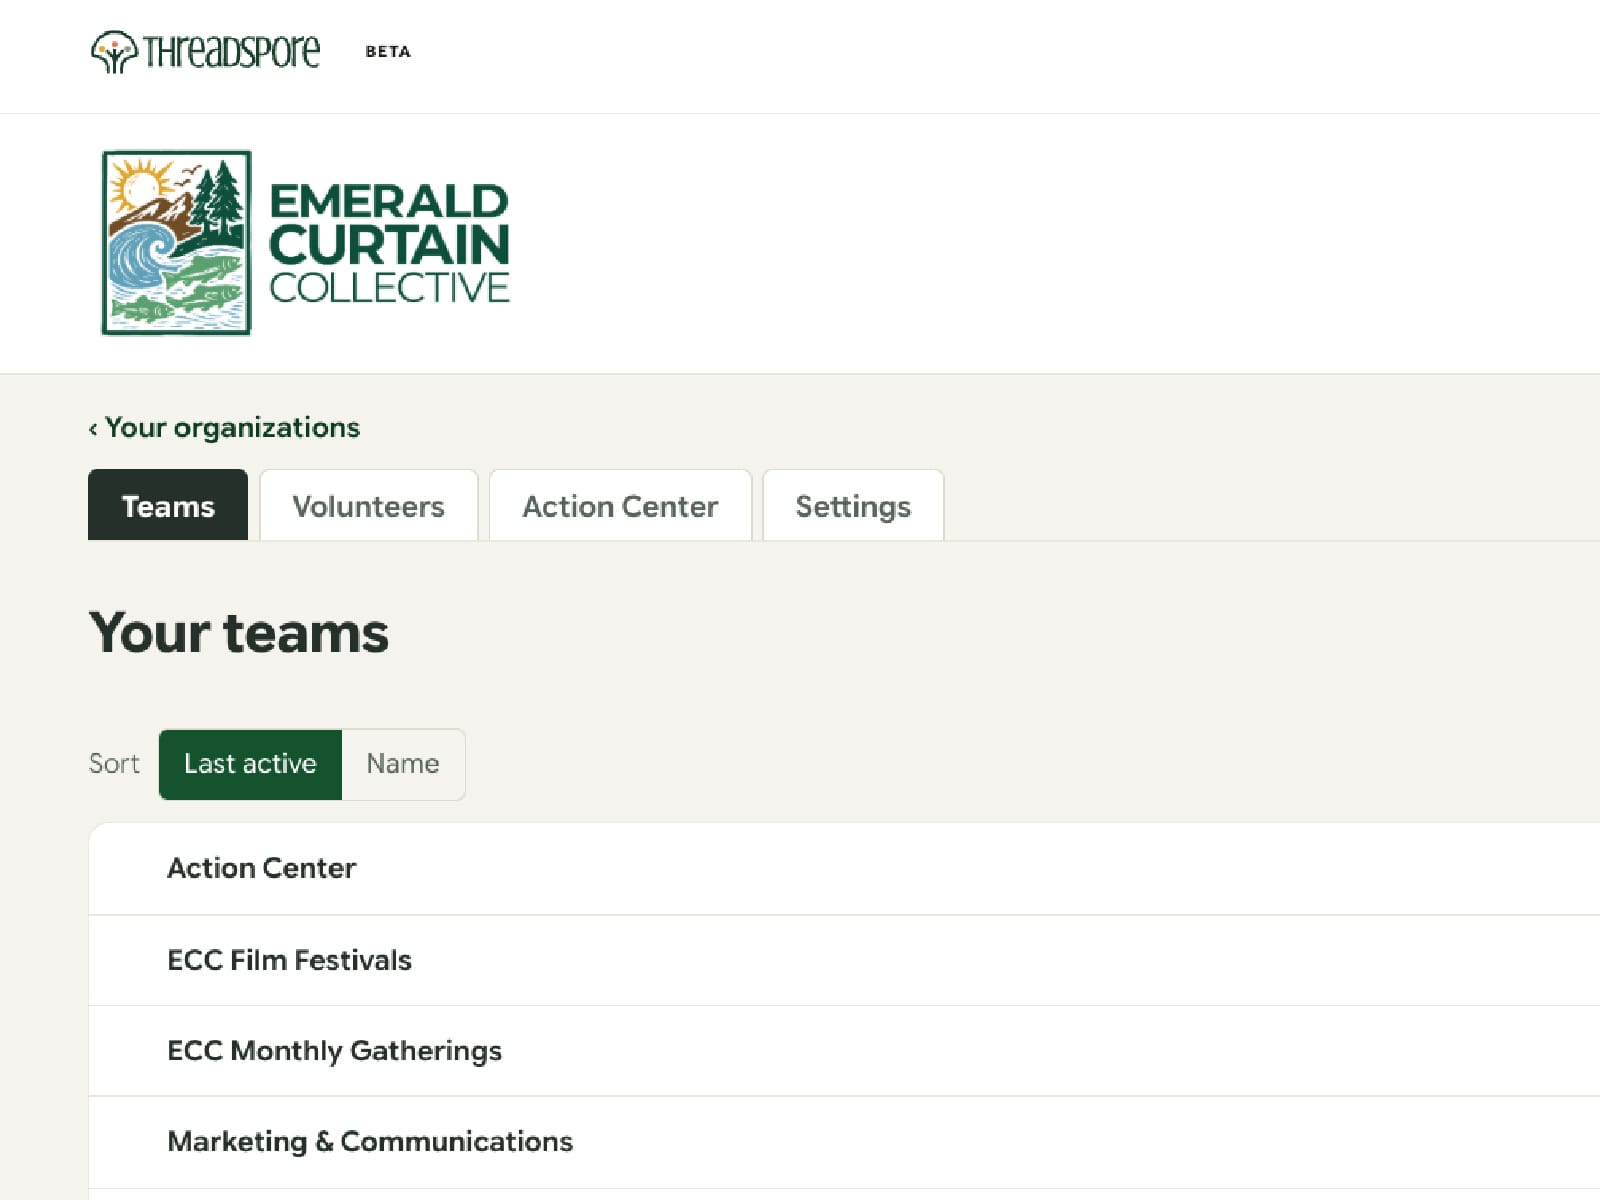Open the Marketing & Communications team

pyautogui.click(x=844, y=1142)
